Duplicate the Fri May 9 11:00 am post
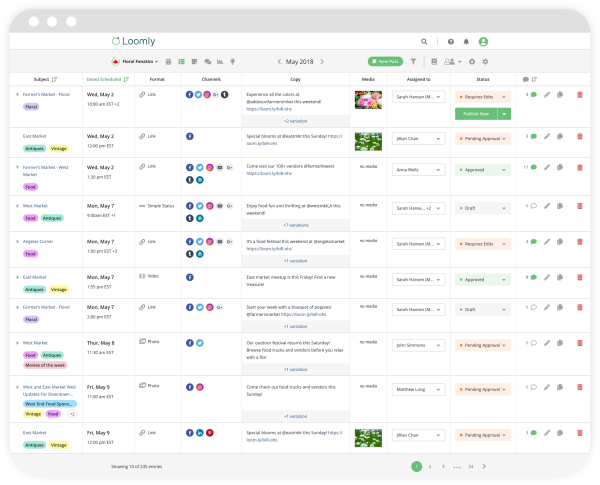This screenshot has width=600, height=485. click(560, 387)
